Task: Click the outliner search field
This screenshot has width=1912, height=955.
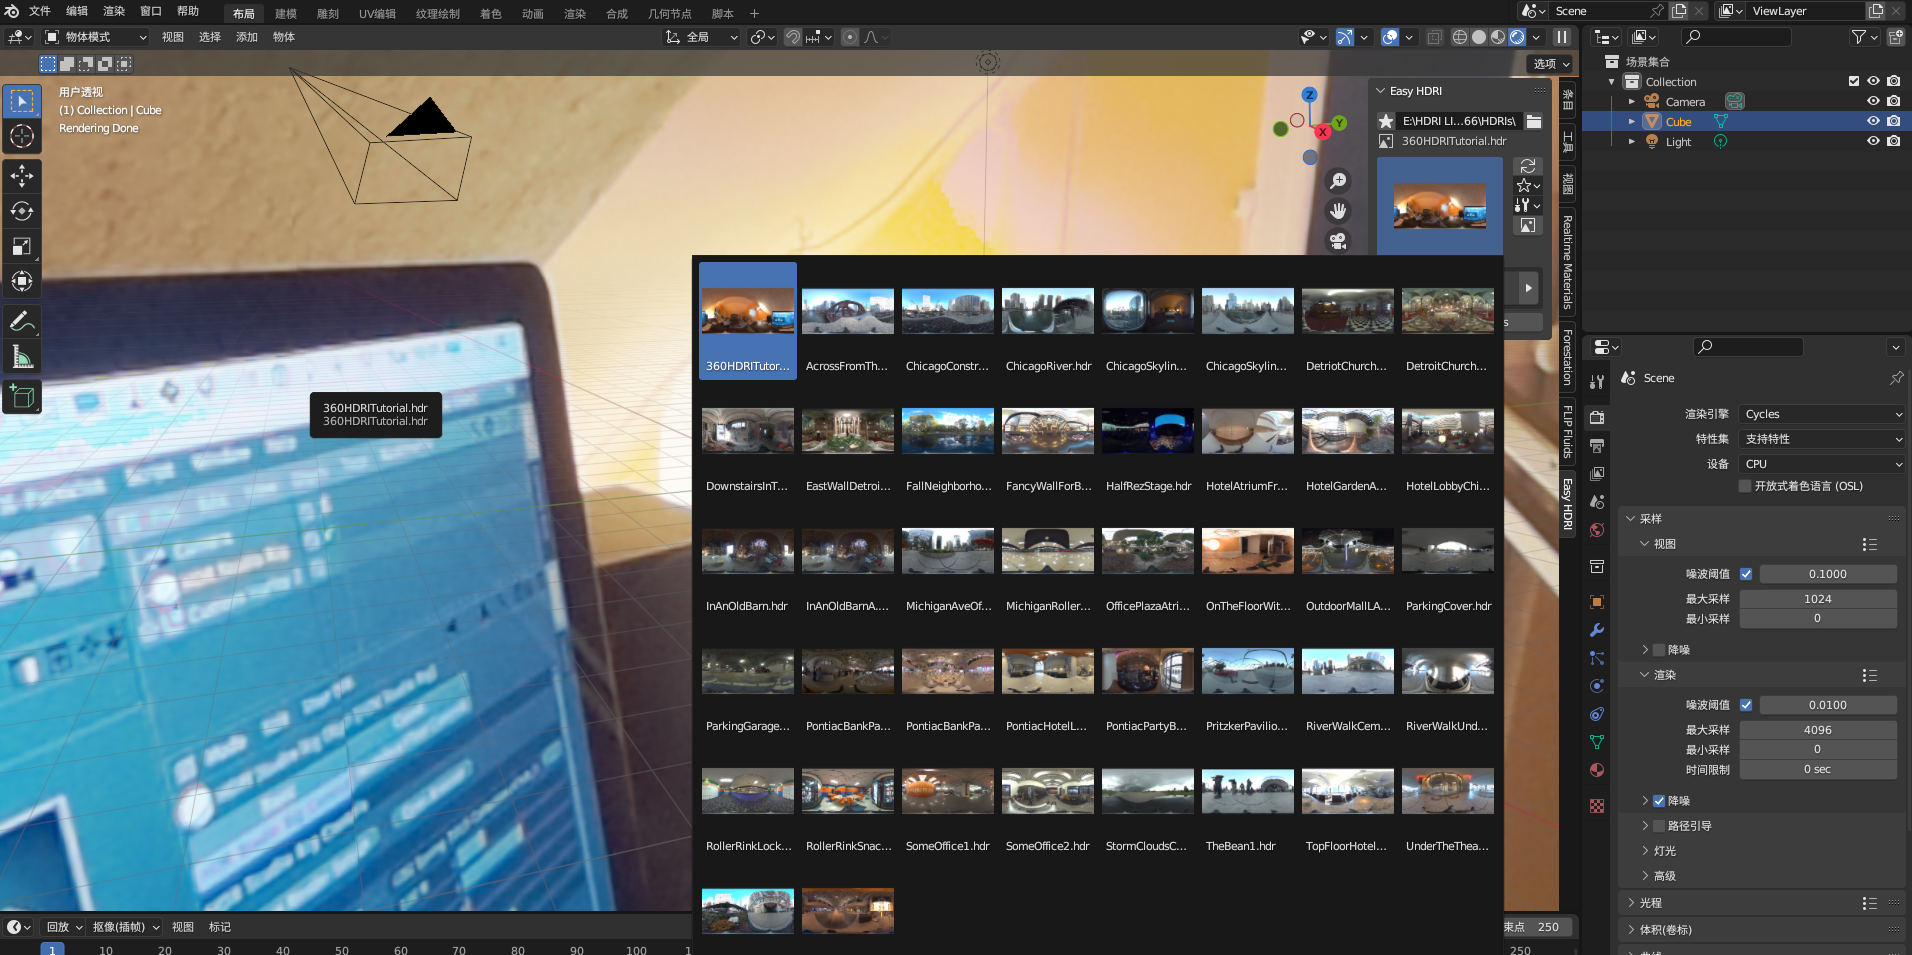Action: 1736,37
